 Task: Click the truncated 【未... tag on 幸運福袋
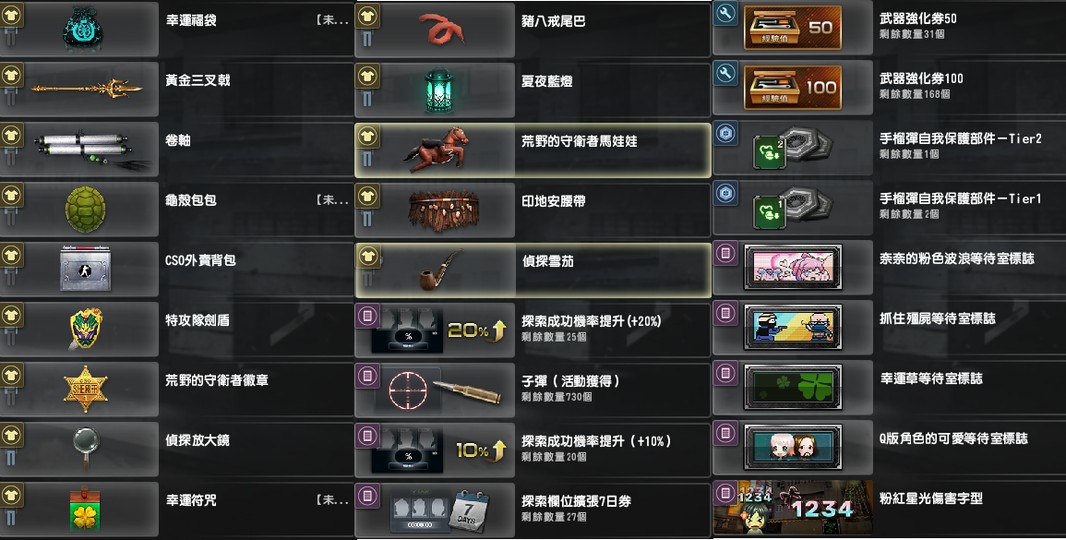pyautogui.click(x=332, y=20)
